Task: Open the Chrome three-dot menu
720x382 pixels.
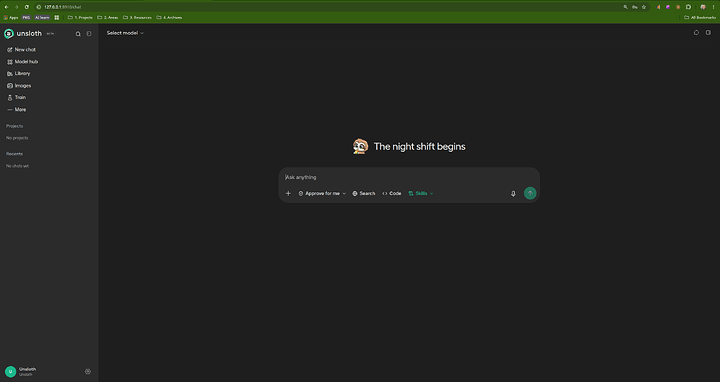Action: click(x=713, y=7)
